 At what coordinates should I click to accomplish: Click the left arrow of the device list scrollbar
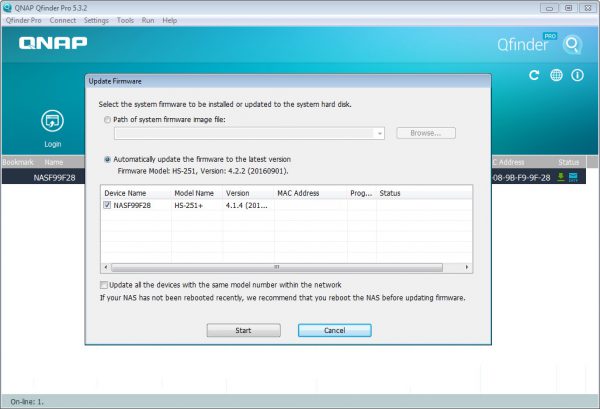[106, 267]
